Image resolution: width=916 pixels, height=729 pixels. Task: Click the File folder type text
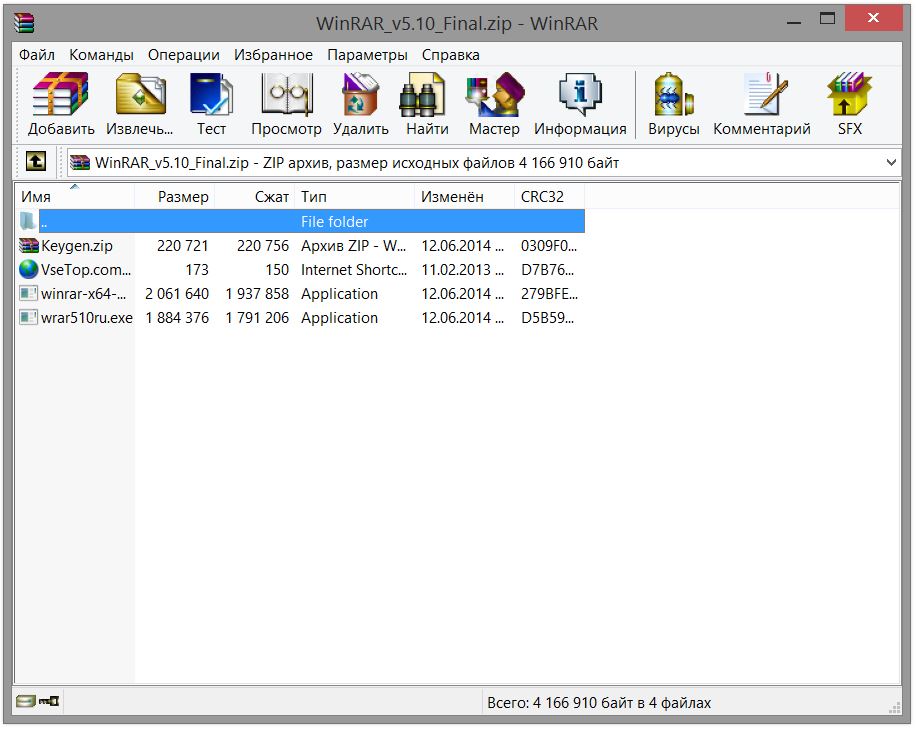click(334, 222)
